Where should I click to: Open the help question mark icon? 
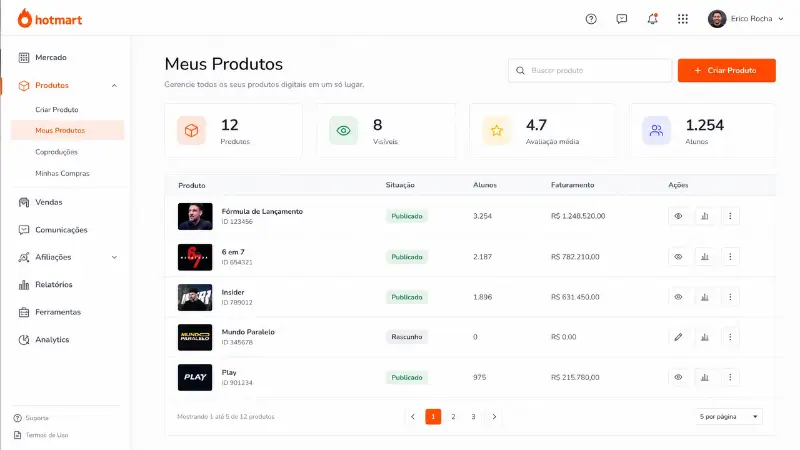click(591, 19)
